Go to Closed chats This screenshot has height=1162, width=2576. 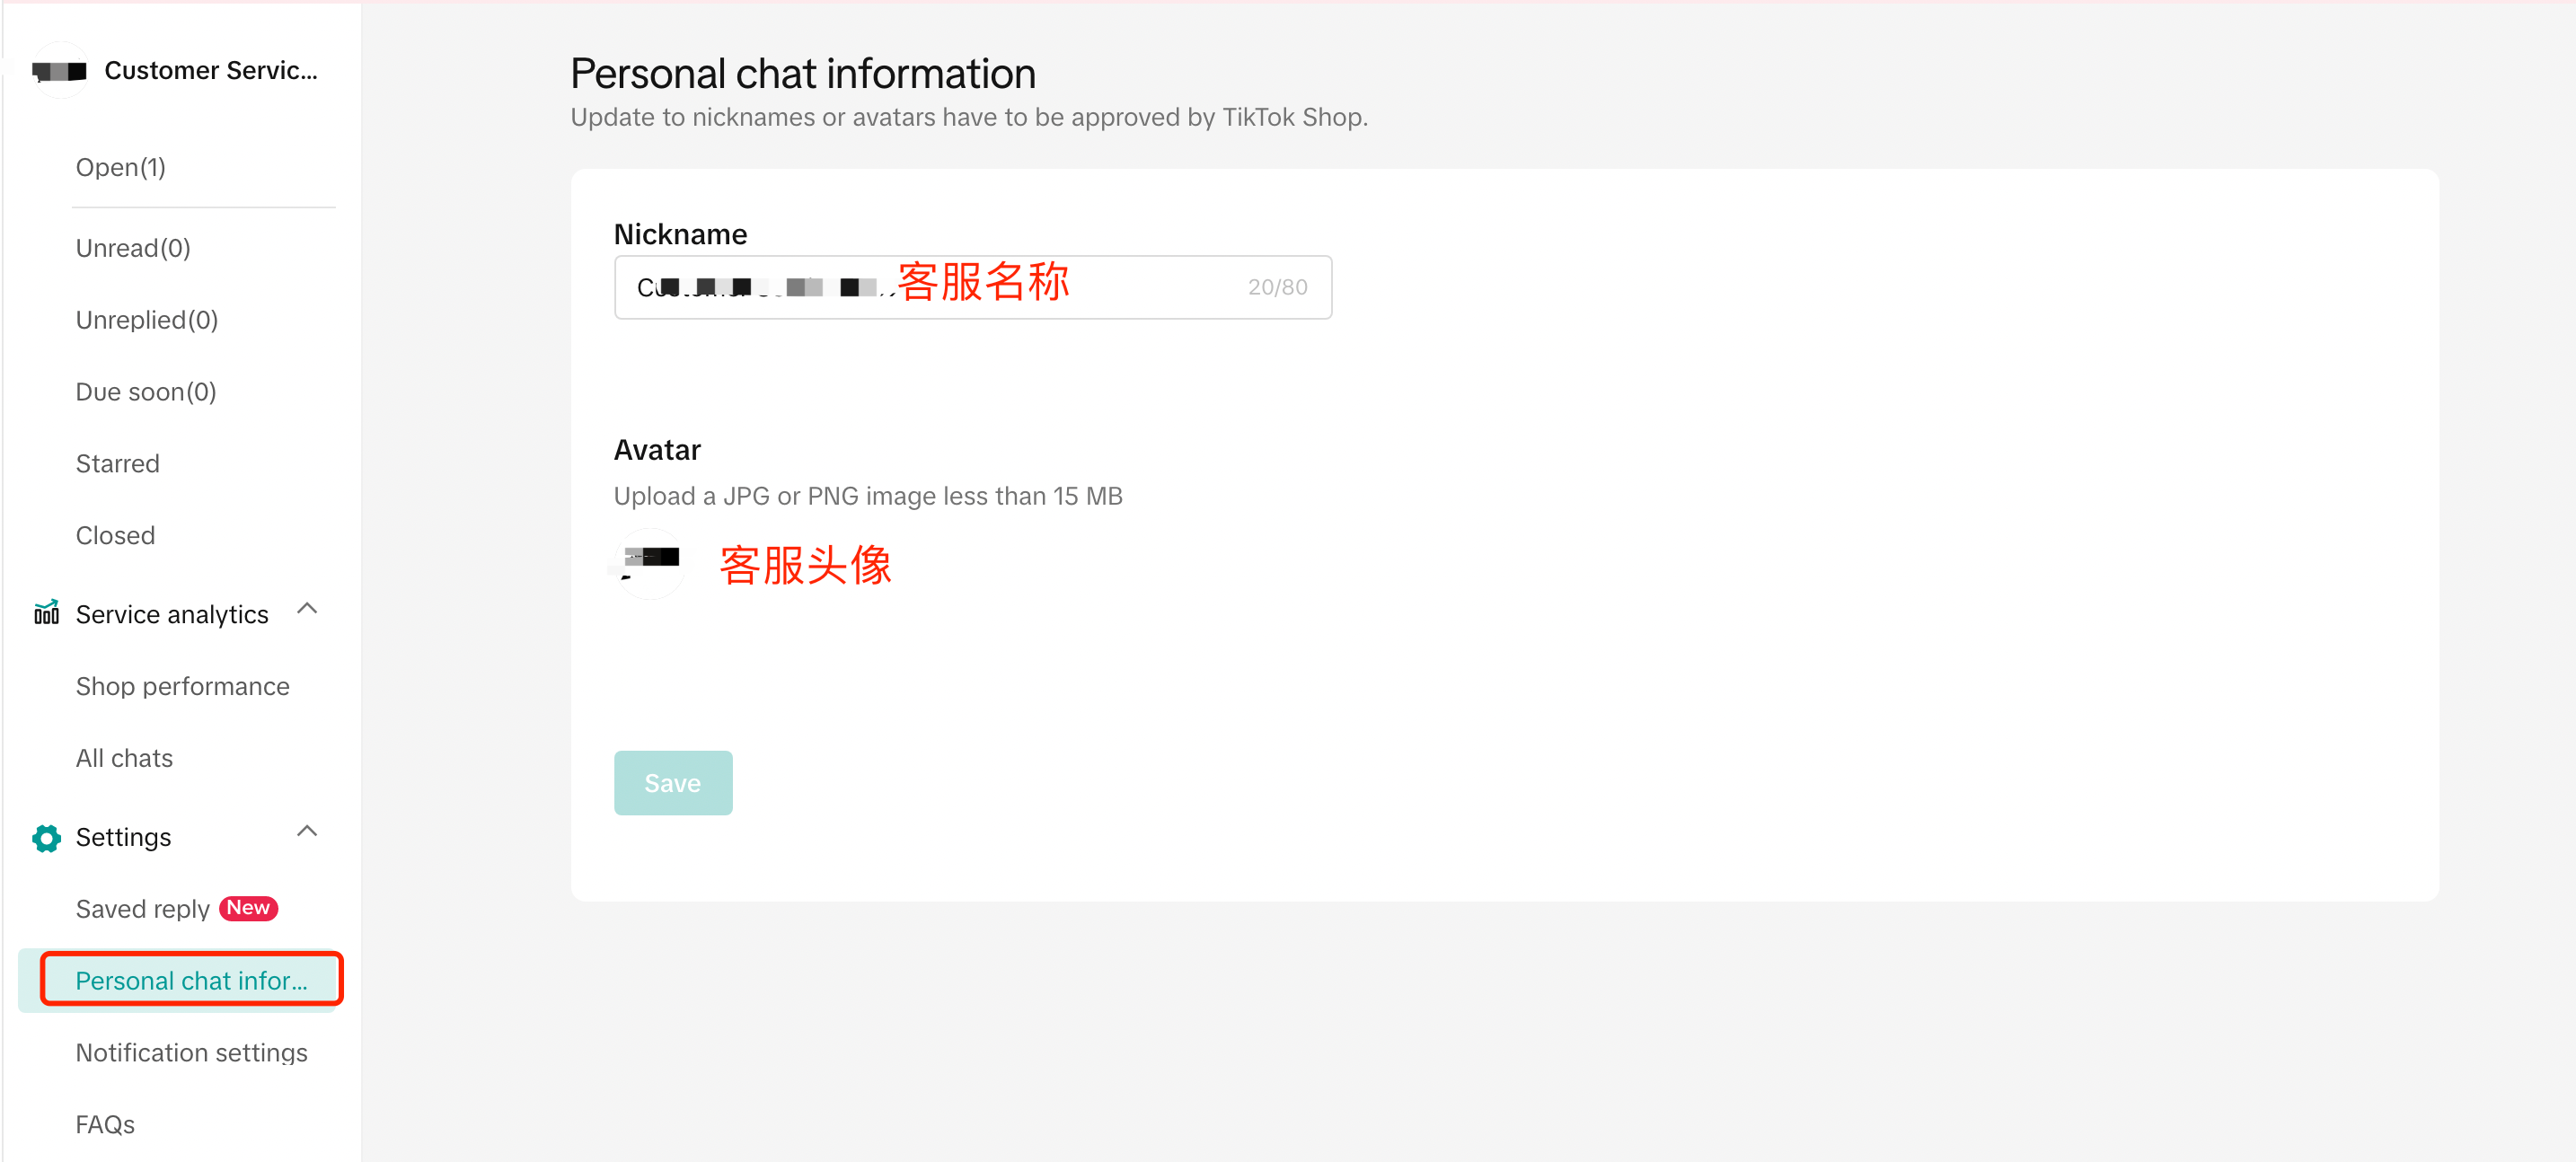[x=116, y=536]
